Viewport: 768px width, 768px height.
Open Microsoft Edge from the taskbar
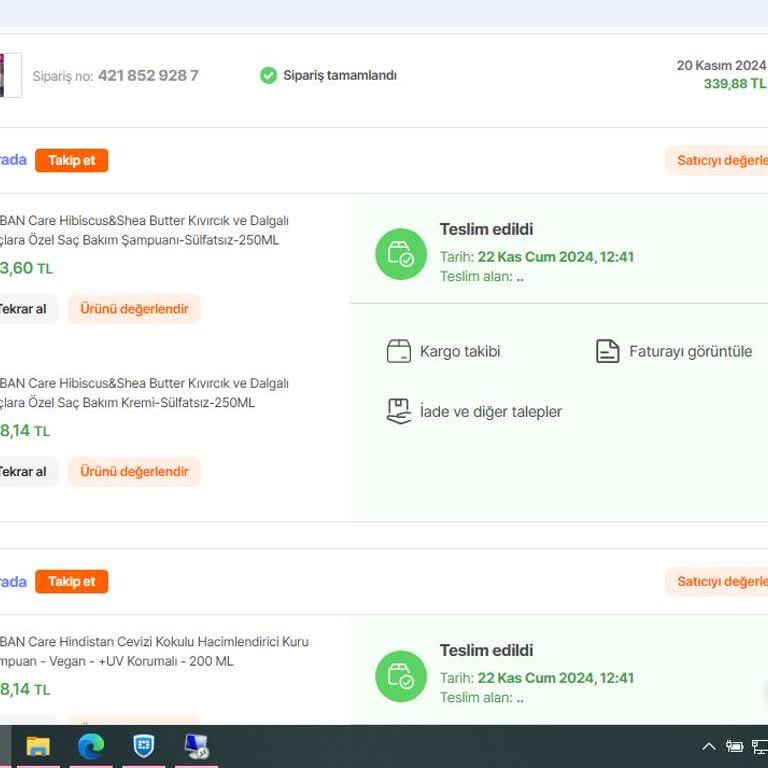[x=91, y=746]
